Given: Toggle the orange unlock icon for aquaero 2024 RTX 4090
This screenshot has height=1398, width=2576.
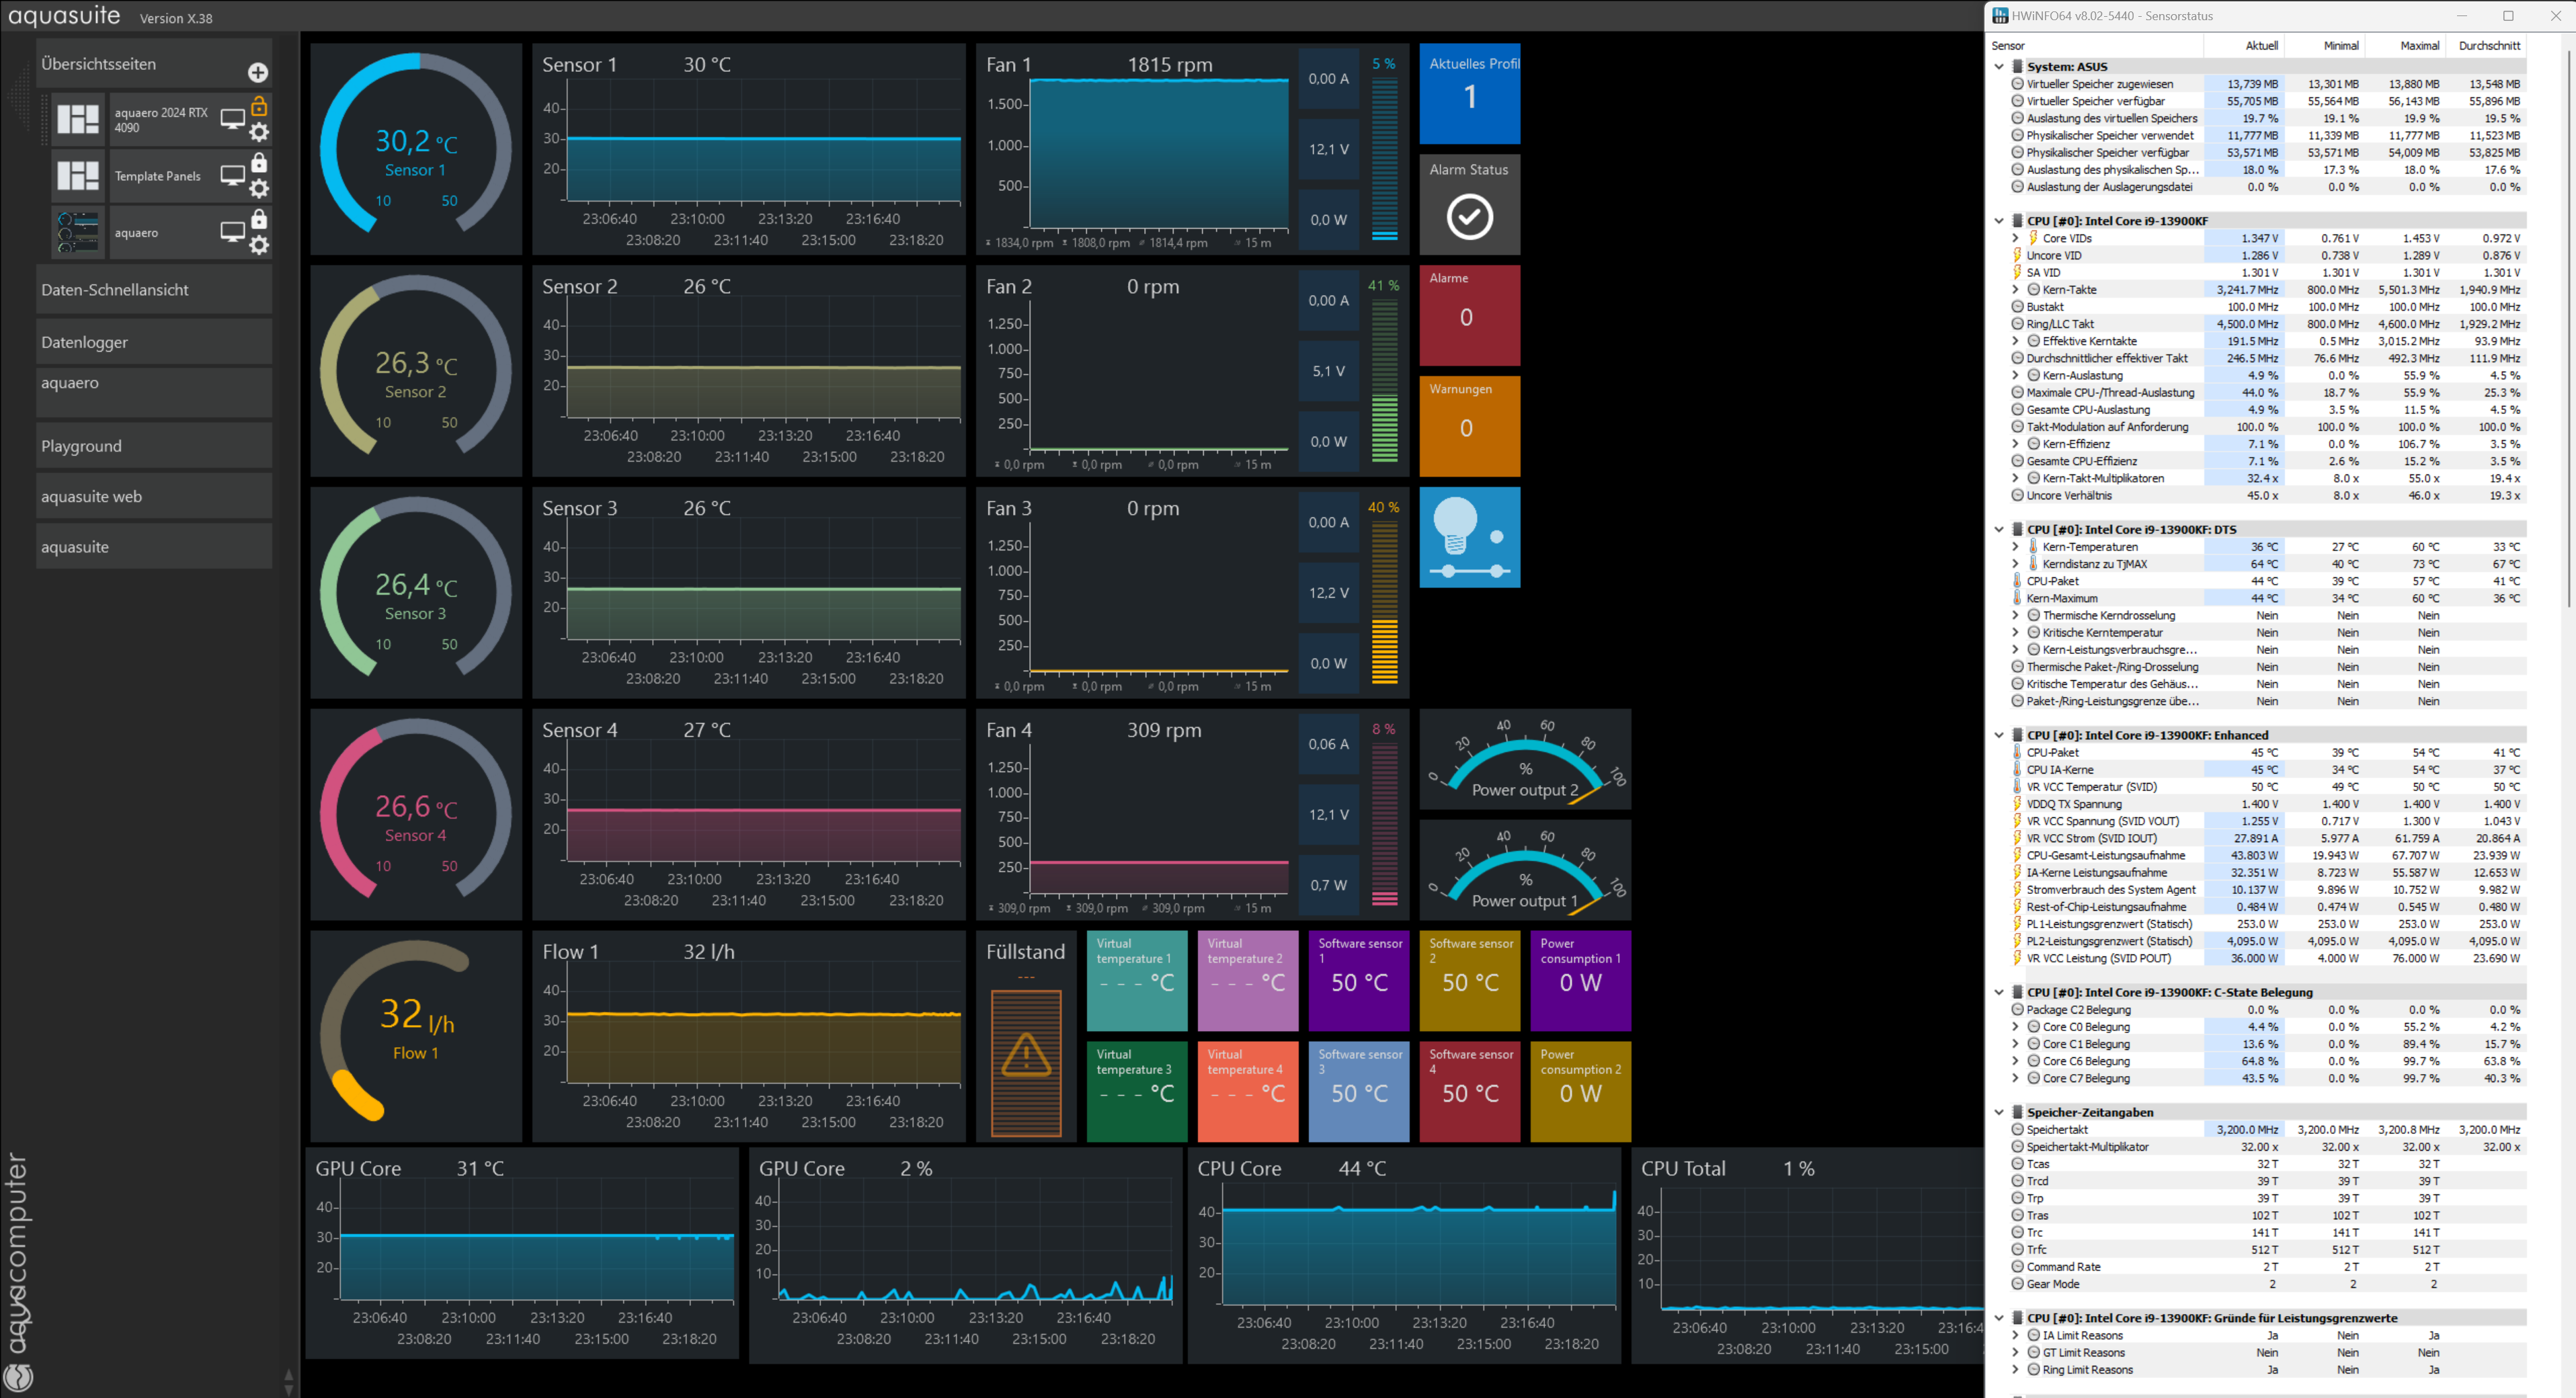Looking at the screenshot, I should (259, 106).
